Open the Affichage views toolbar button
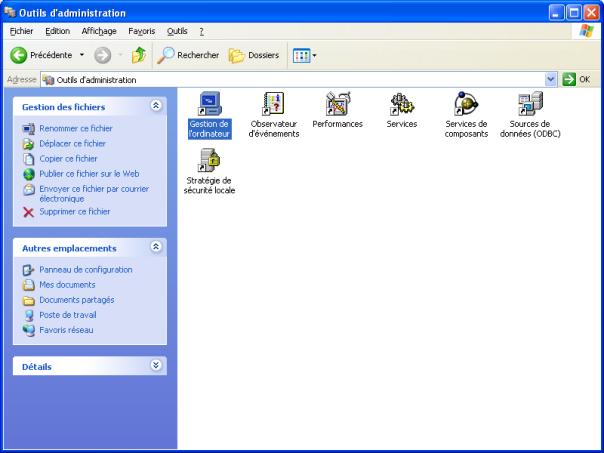 304,56
